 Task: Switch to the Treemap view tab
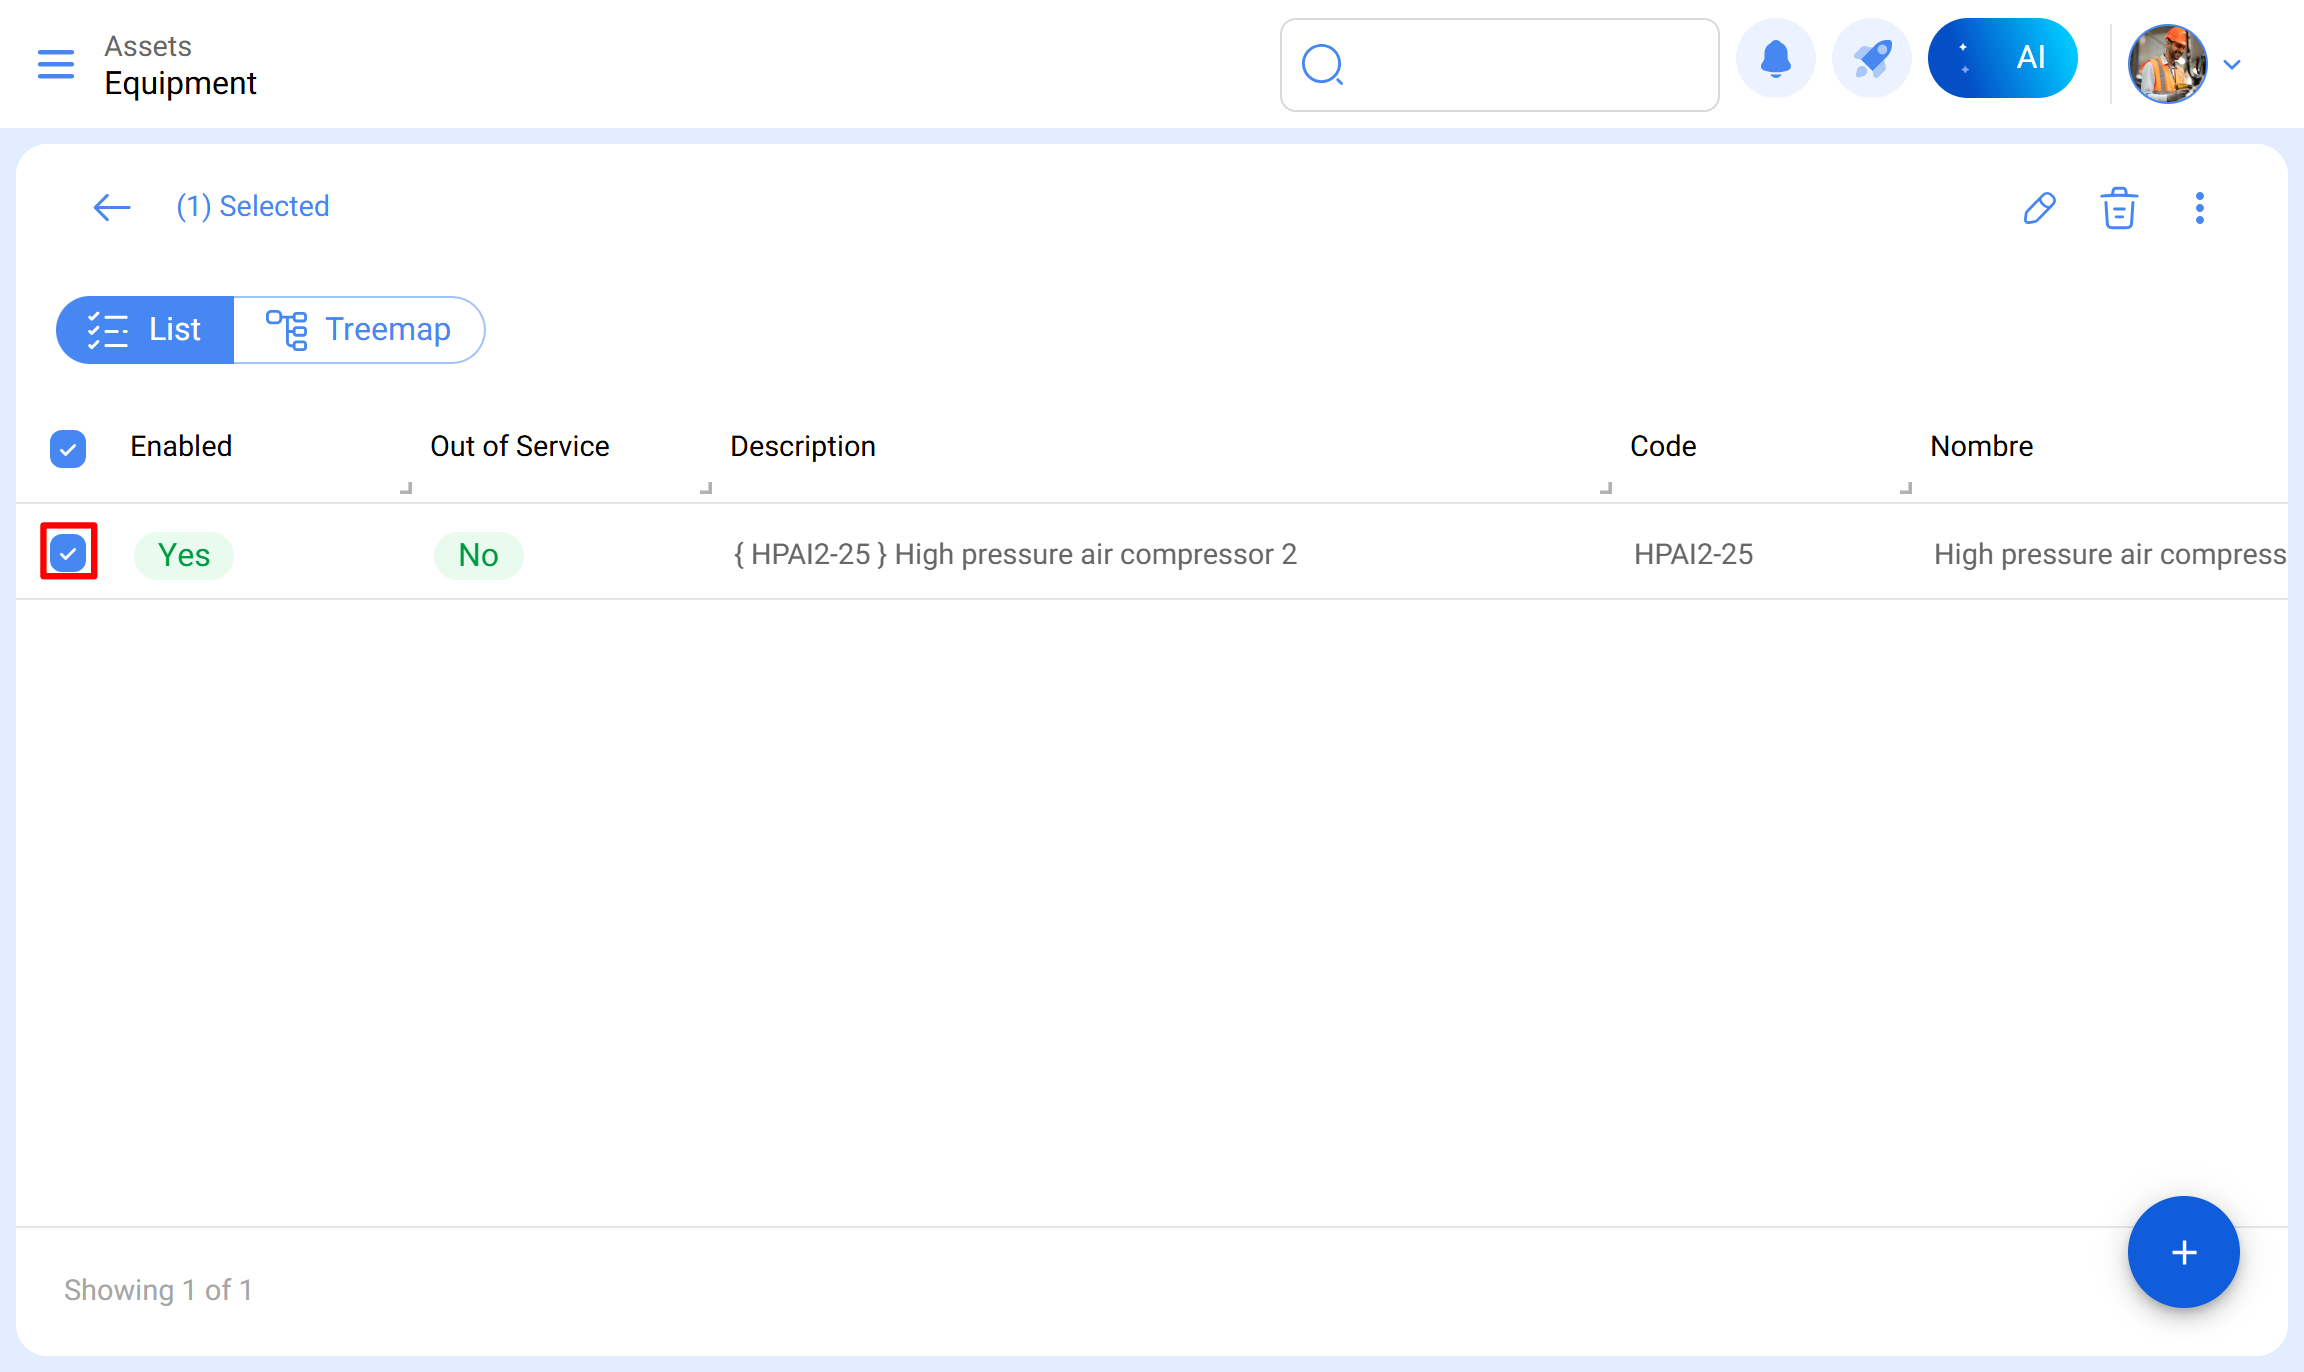[359, 330]
